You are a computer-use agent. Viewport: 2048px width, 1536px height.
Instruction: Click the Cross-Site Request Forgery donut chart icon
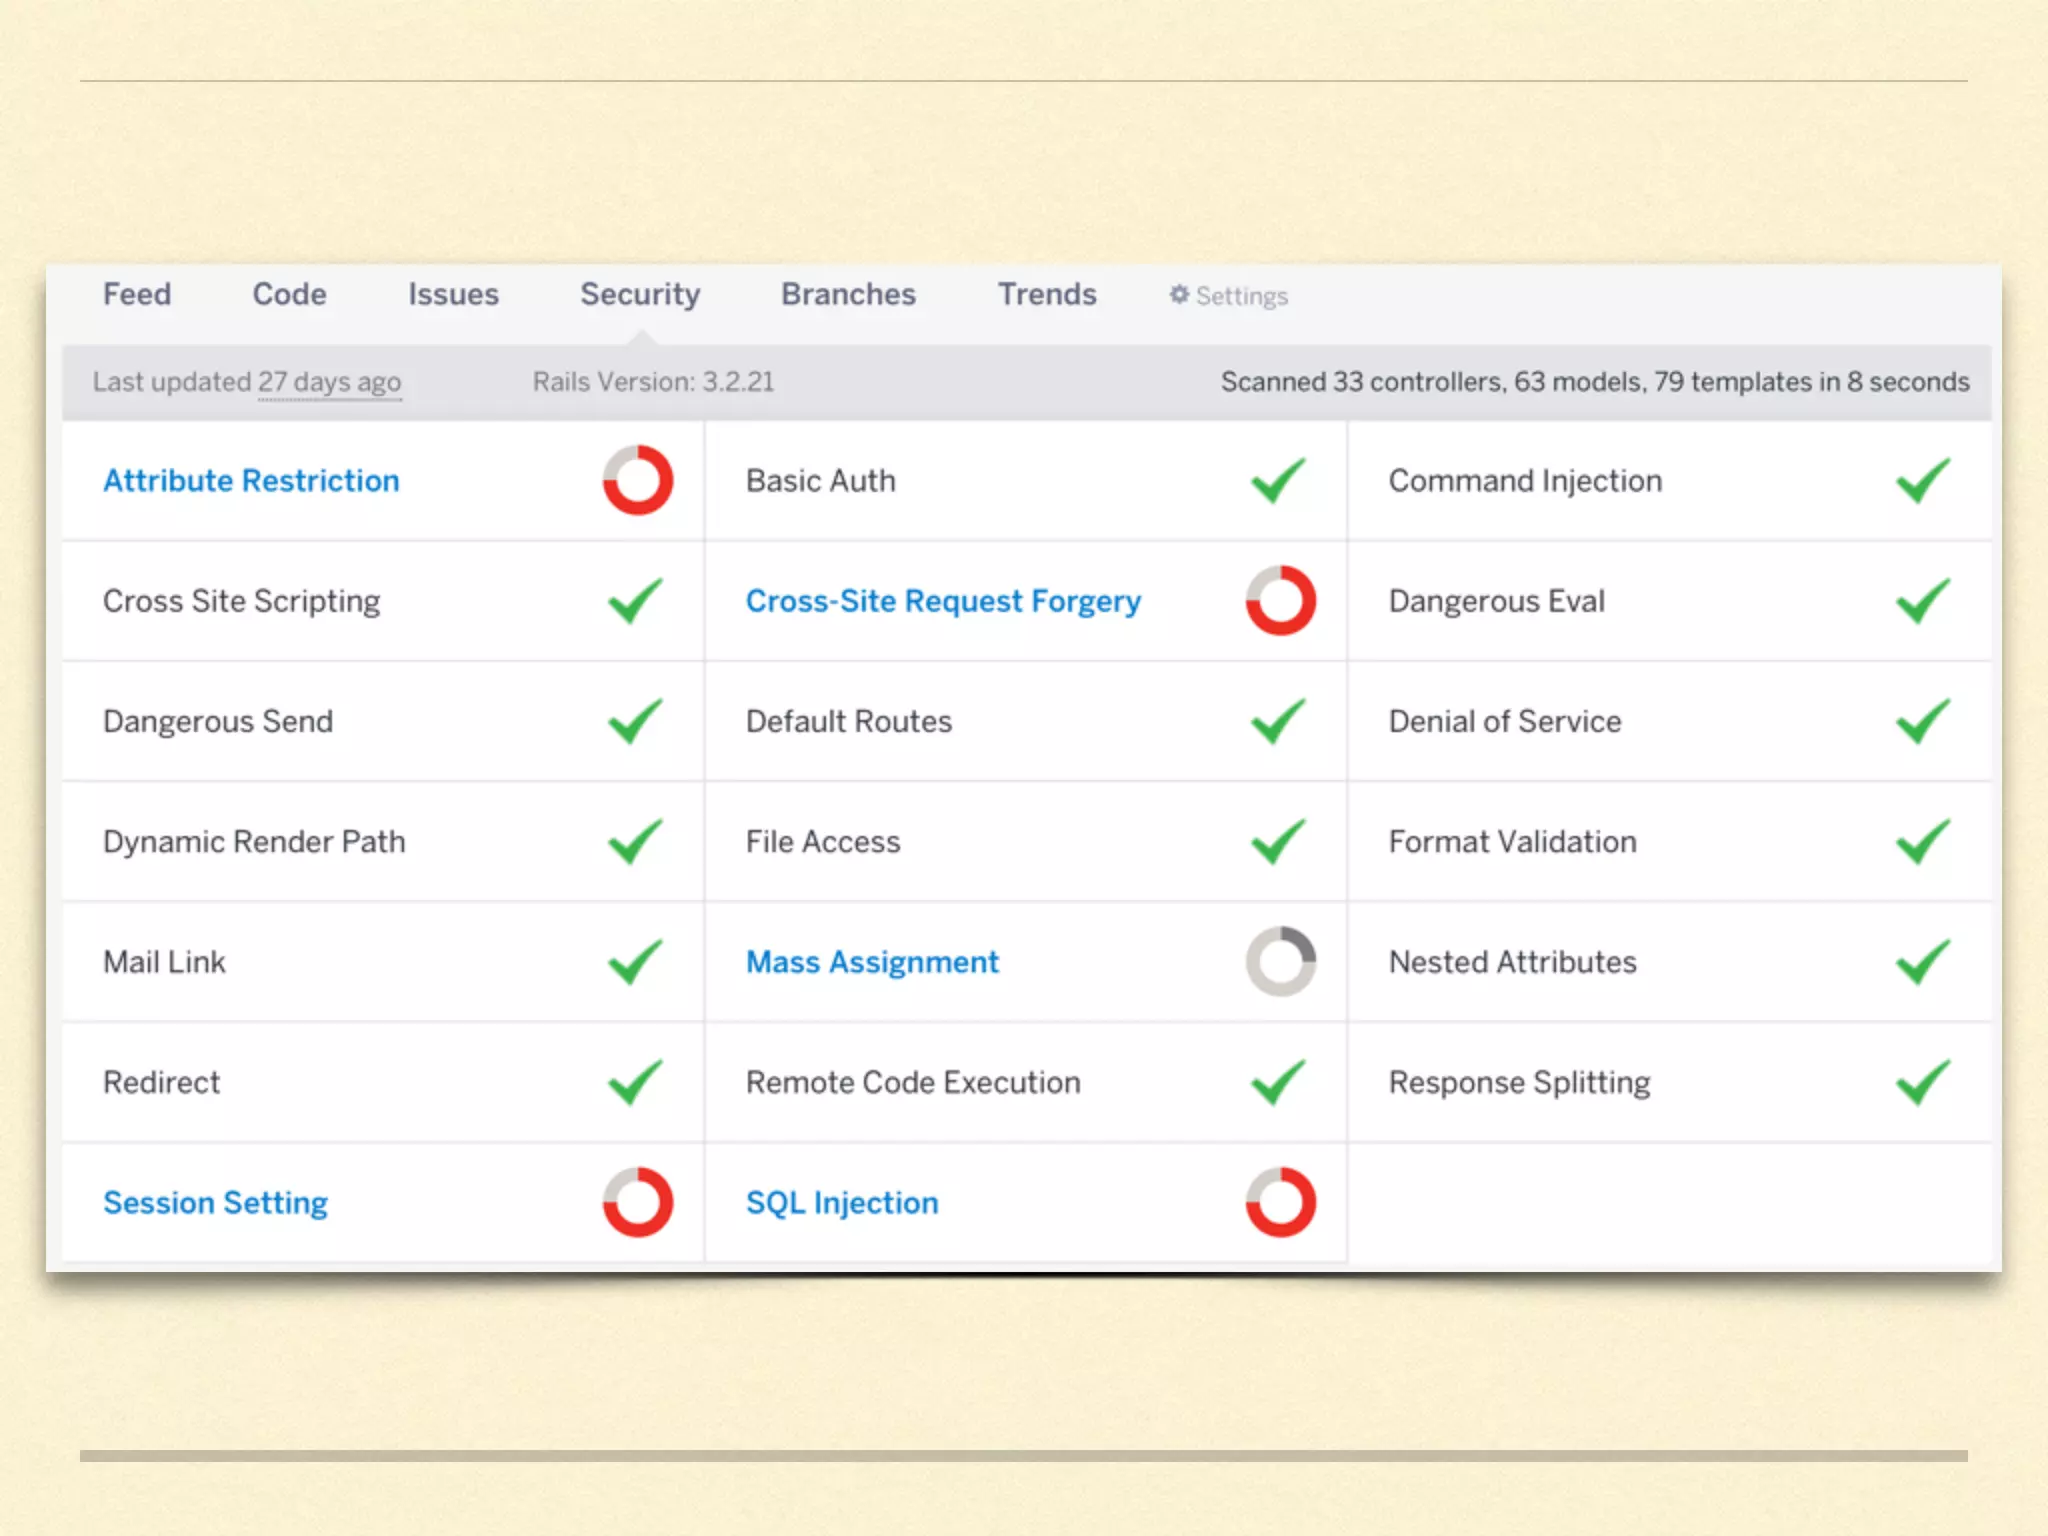pos(1280,601)
